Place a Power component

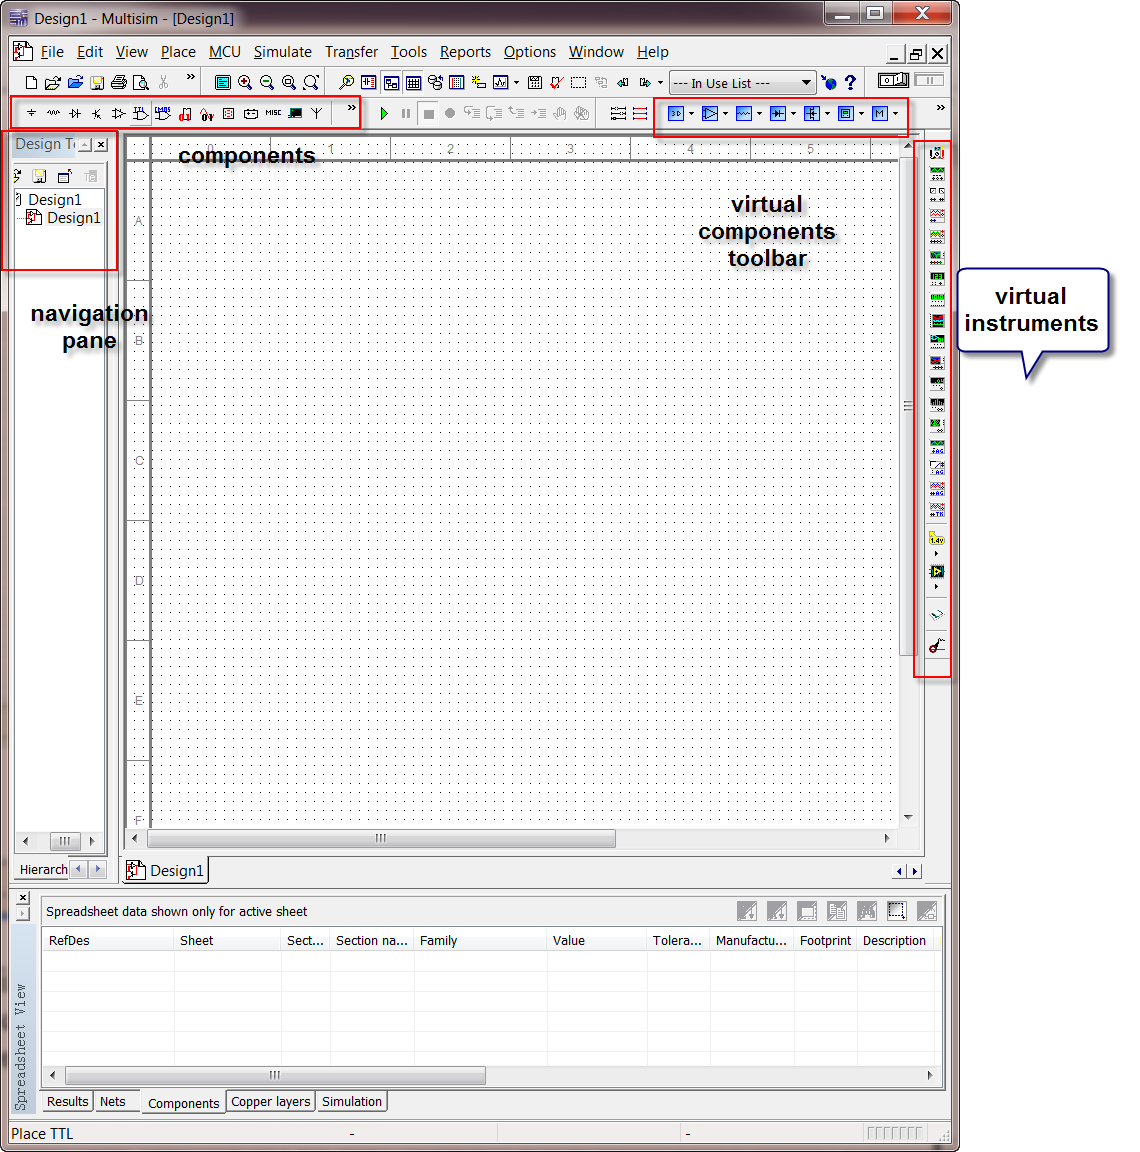250,113
